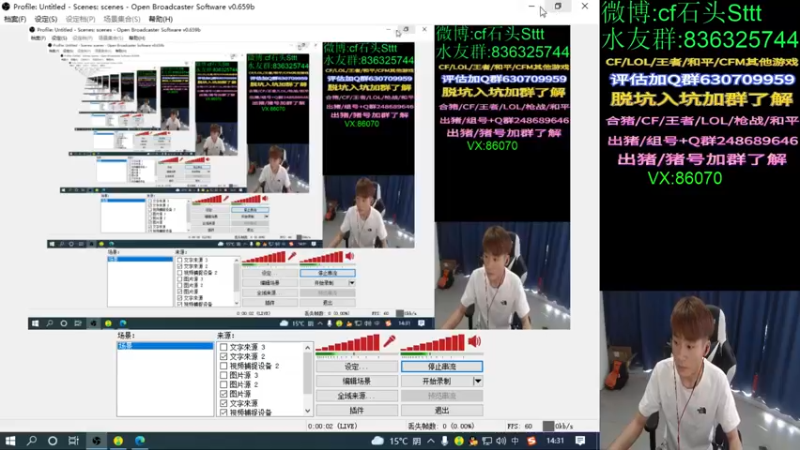This screenshot has height=450, width=800.
Task: Enable the 图片源 3 source checkbox
Action: 223,375
